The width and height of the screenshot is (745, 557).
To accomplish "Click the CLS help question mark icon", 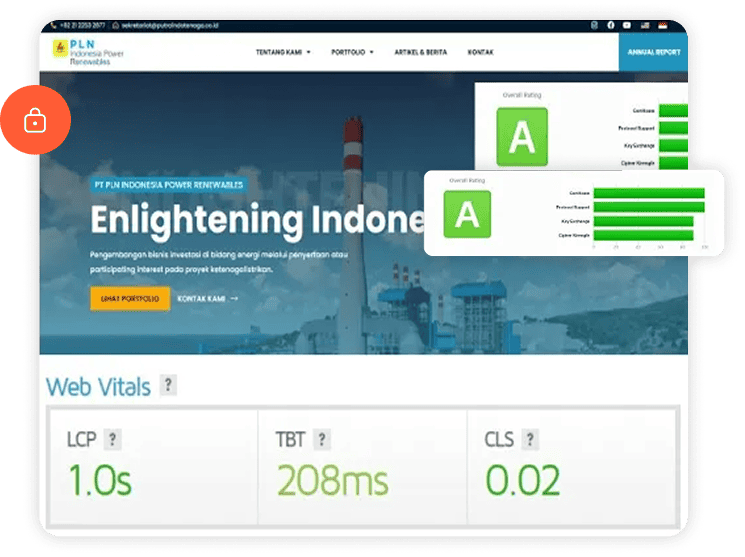I will 530,438.
